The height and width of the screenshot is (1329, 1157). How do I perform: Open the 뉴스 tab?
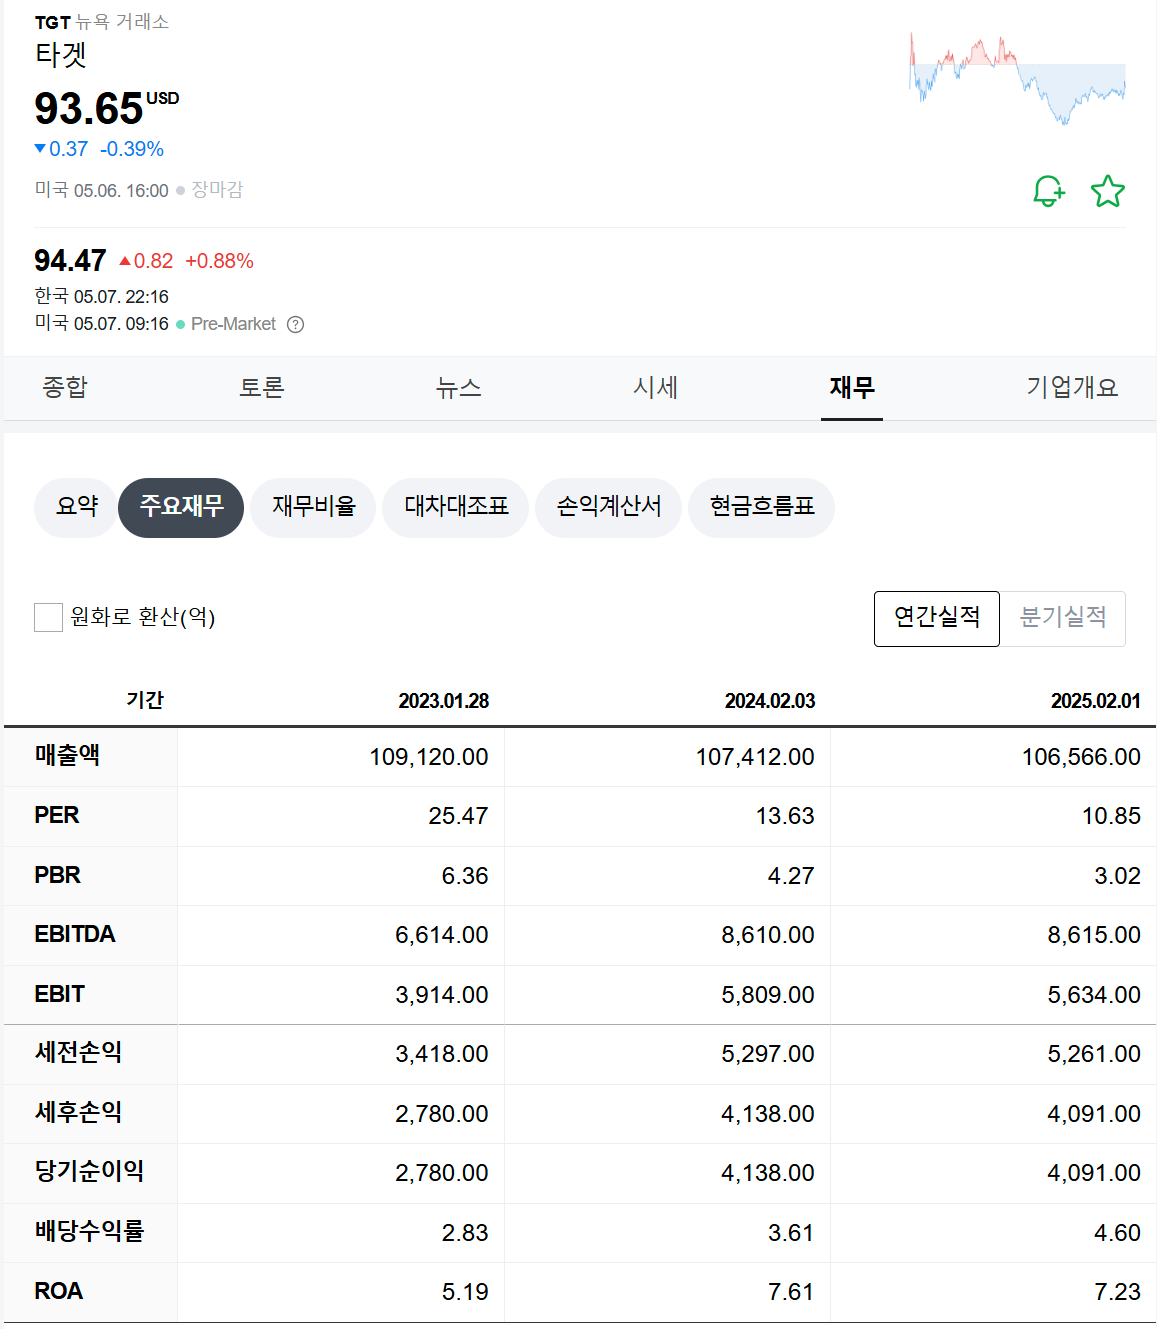click(x=458, y=387)
